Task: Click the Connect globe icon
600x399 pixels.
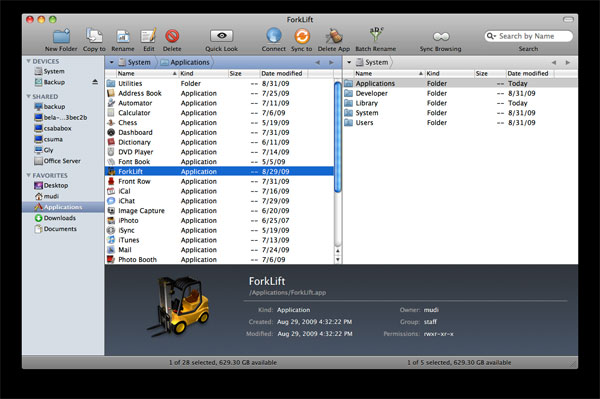Action: (x=274, y=36)
